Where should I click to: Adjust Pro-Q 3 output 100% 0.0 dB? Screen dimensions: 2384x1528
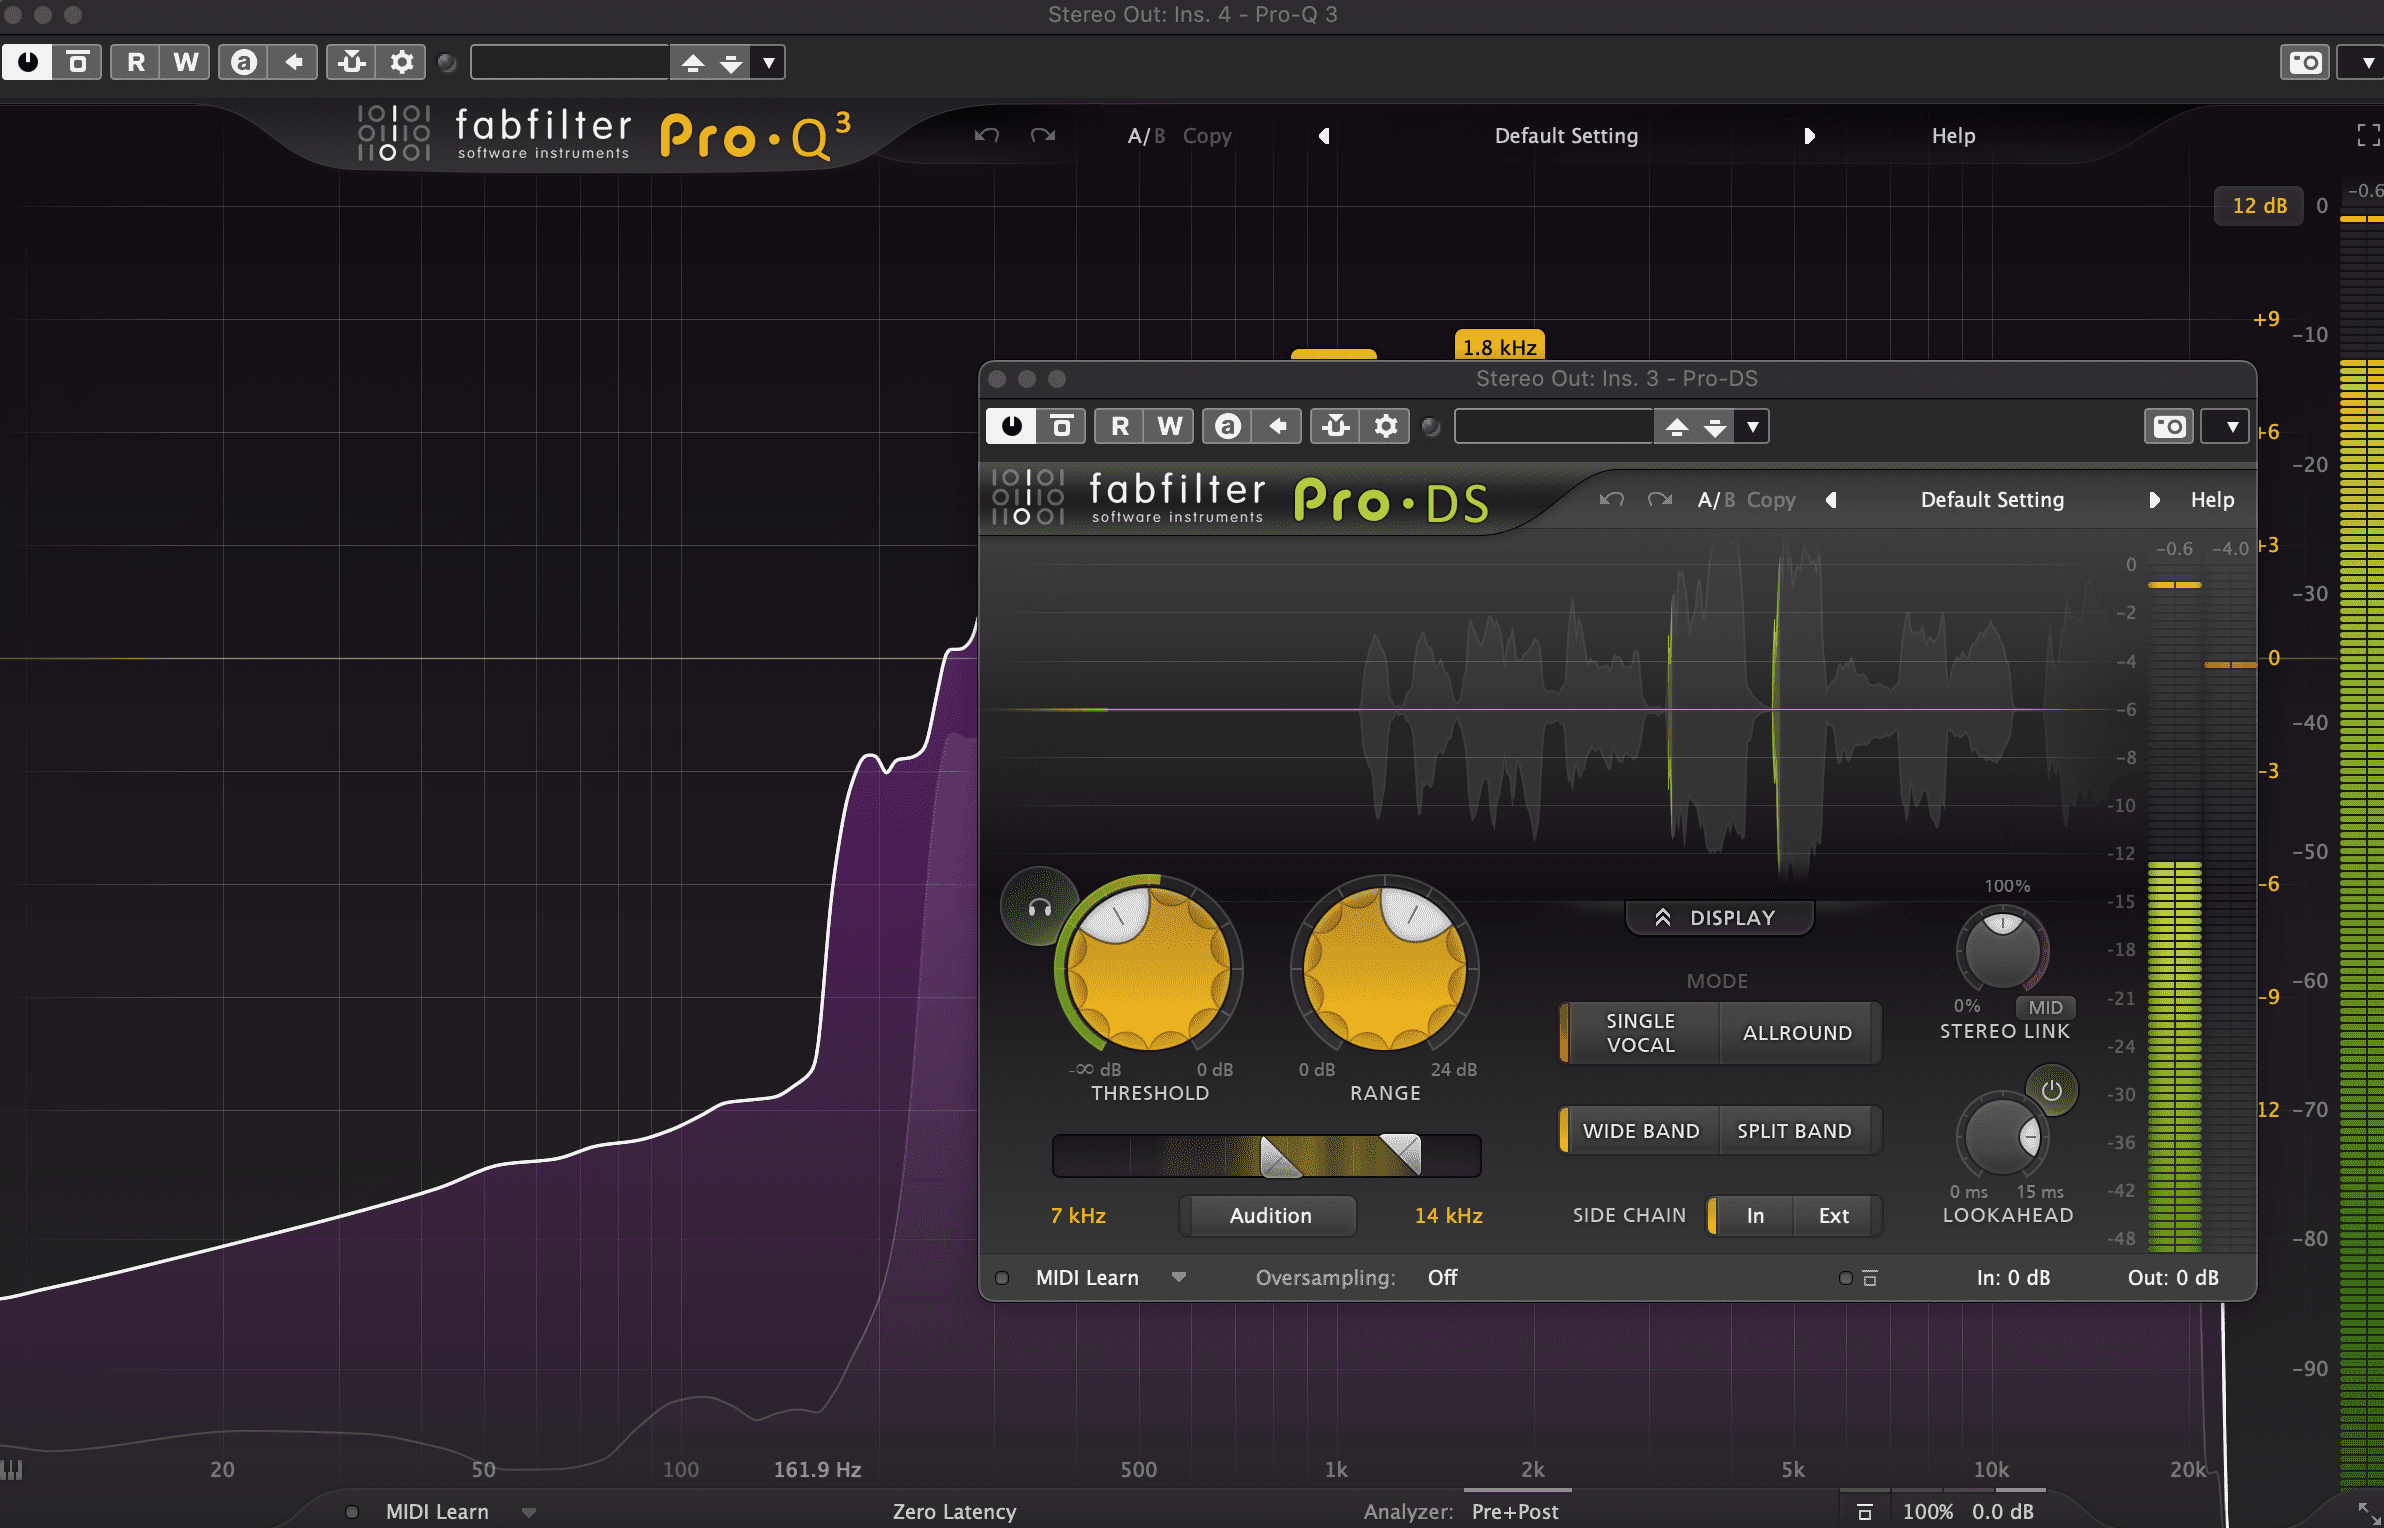point(1968,1511)
